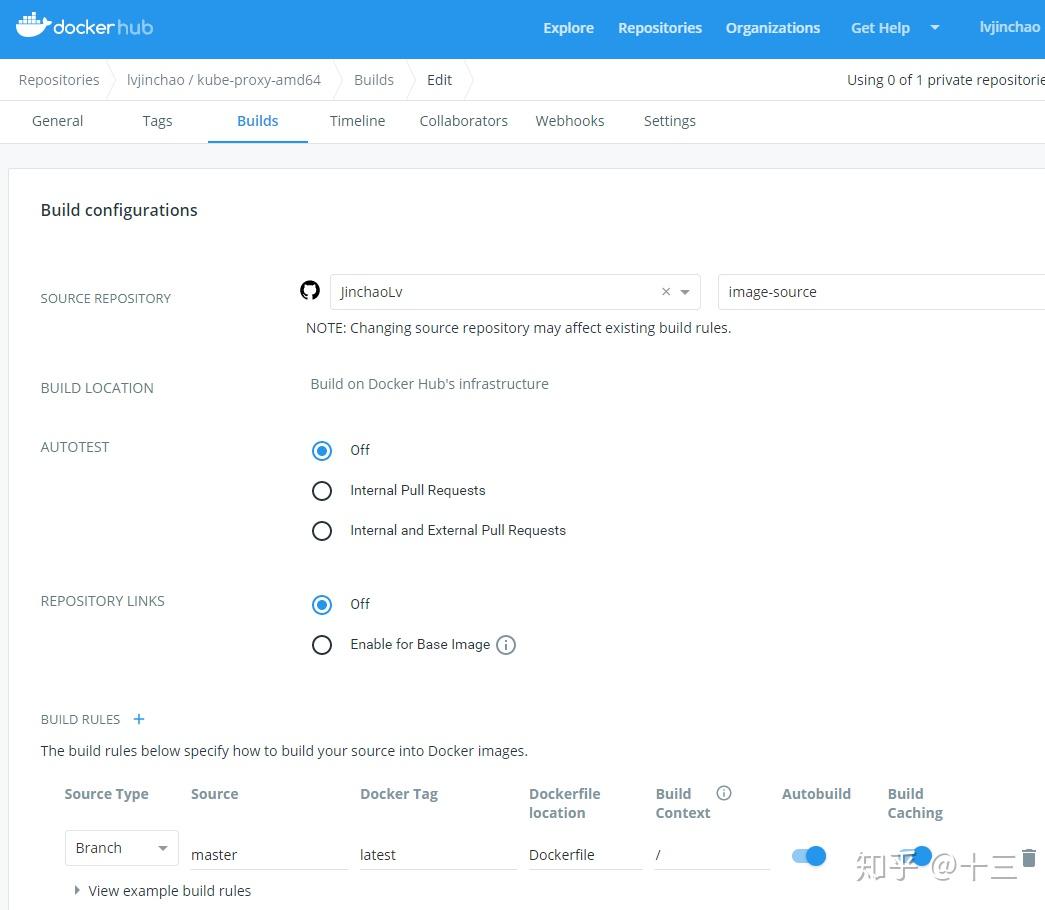Screen dimensions: 1045x910
Task: Click the image-source repository input field
Action: click(880, 291)
